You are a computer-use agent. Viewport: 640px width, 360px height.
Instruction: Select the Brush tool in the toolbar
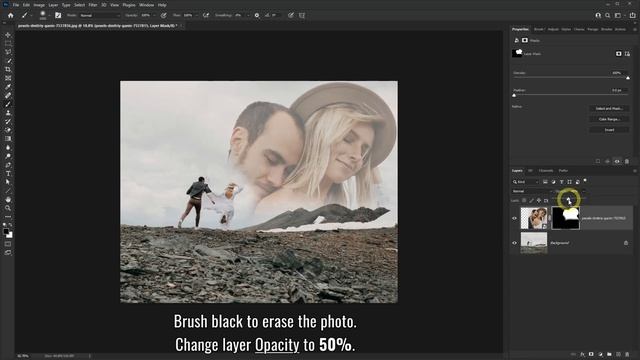(x=8, y=104)
